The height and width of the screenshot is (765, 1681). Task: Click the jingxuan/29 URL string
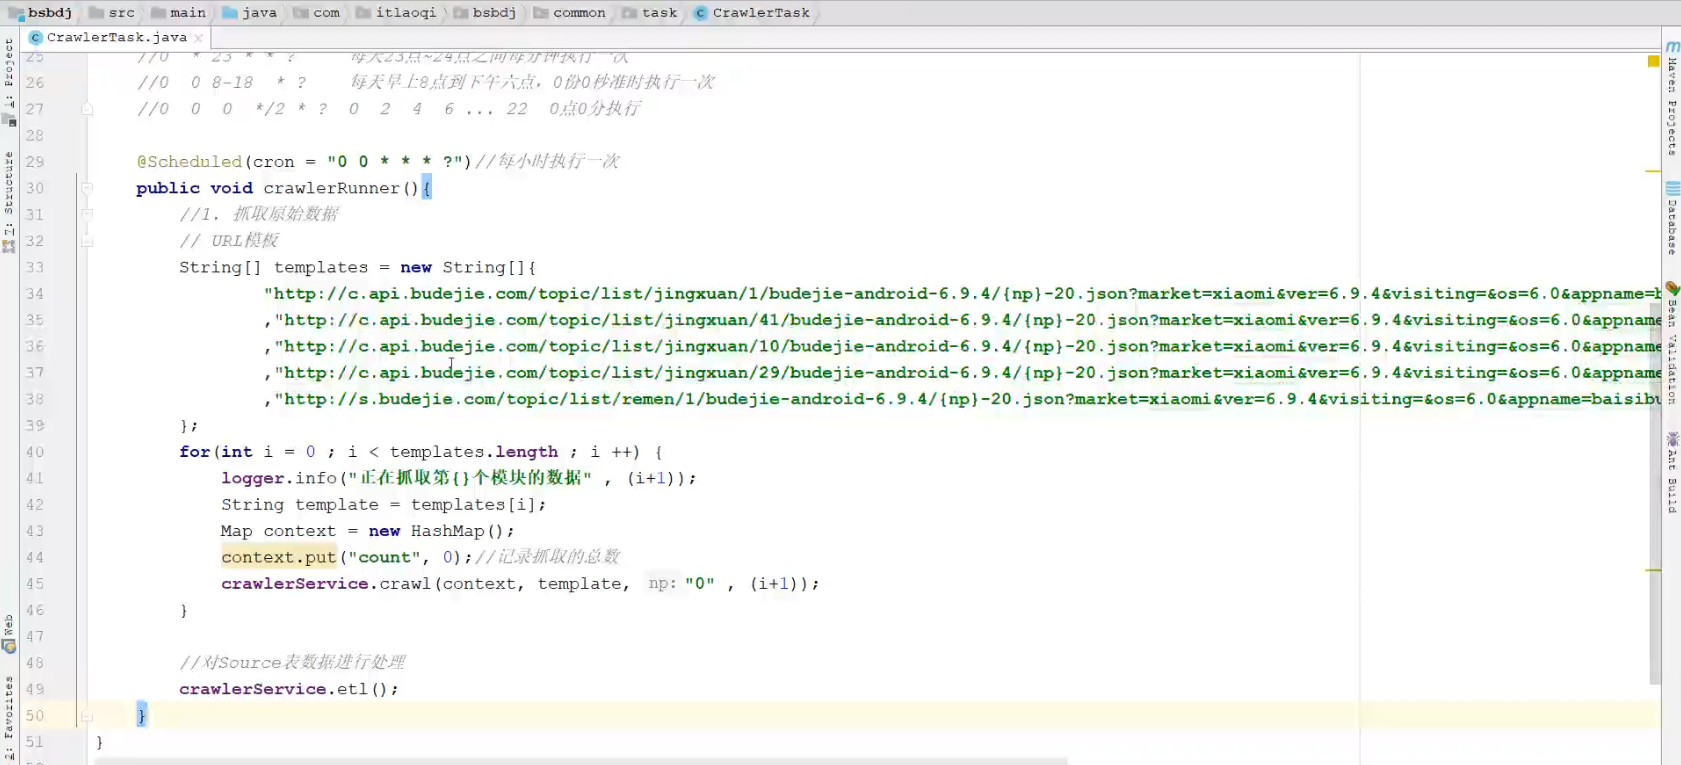pos(968,372)
